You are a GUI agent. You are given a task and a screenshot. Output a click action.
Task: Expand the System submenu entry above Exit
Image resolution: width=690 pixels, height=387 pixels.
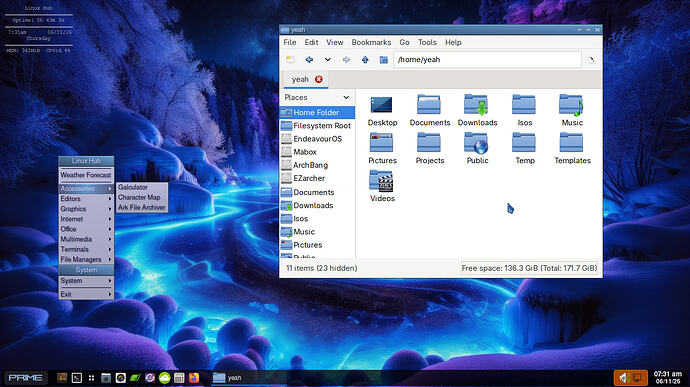[x=86, y=281]
